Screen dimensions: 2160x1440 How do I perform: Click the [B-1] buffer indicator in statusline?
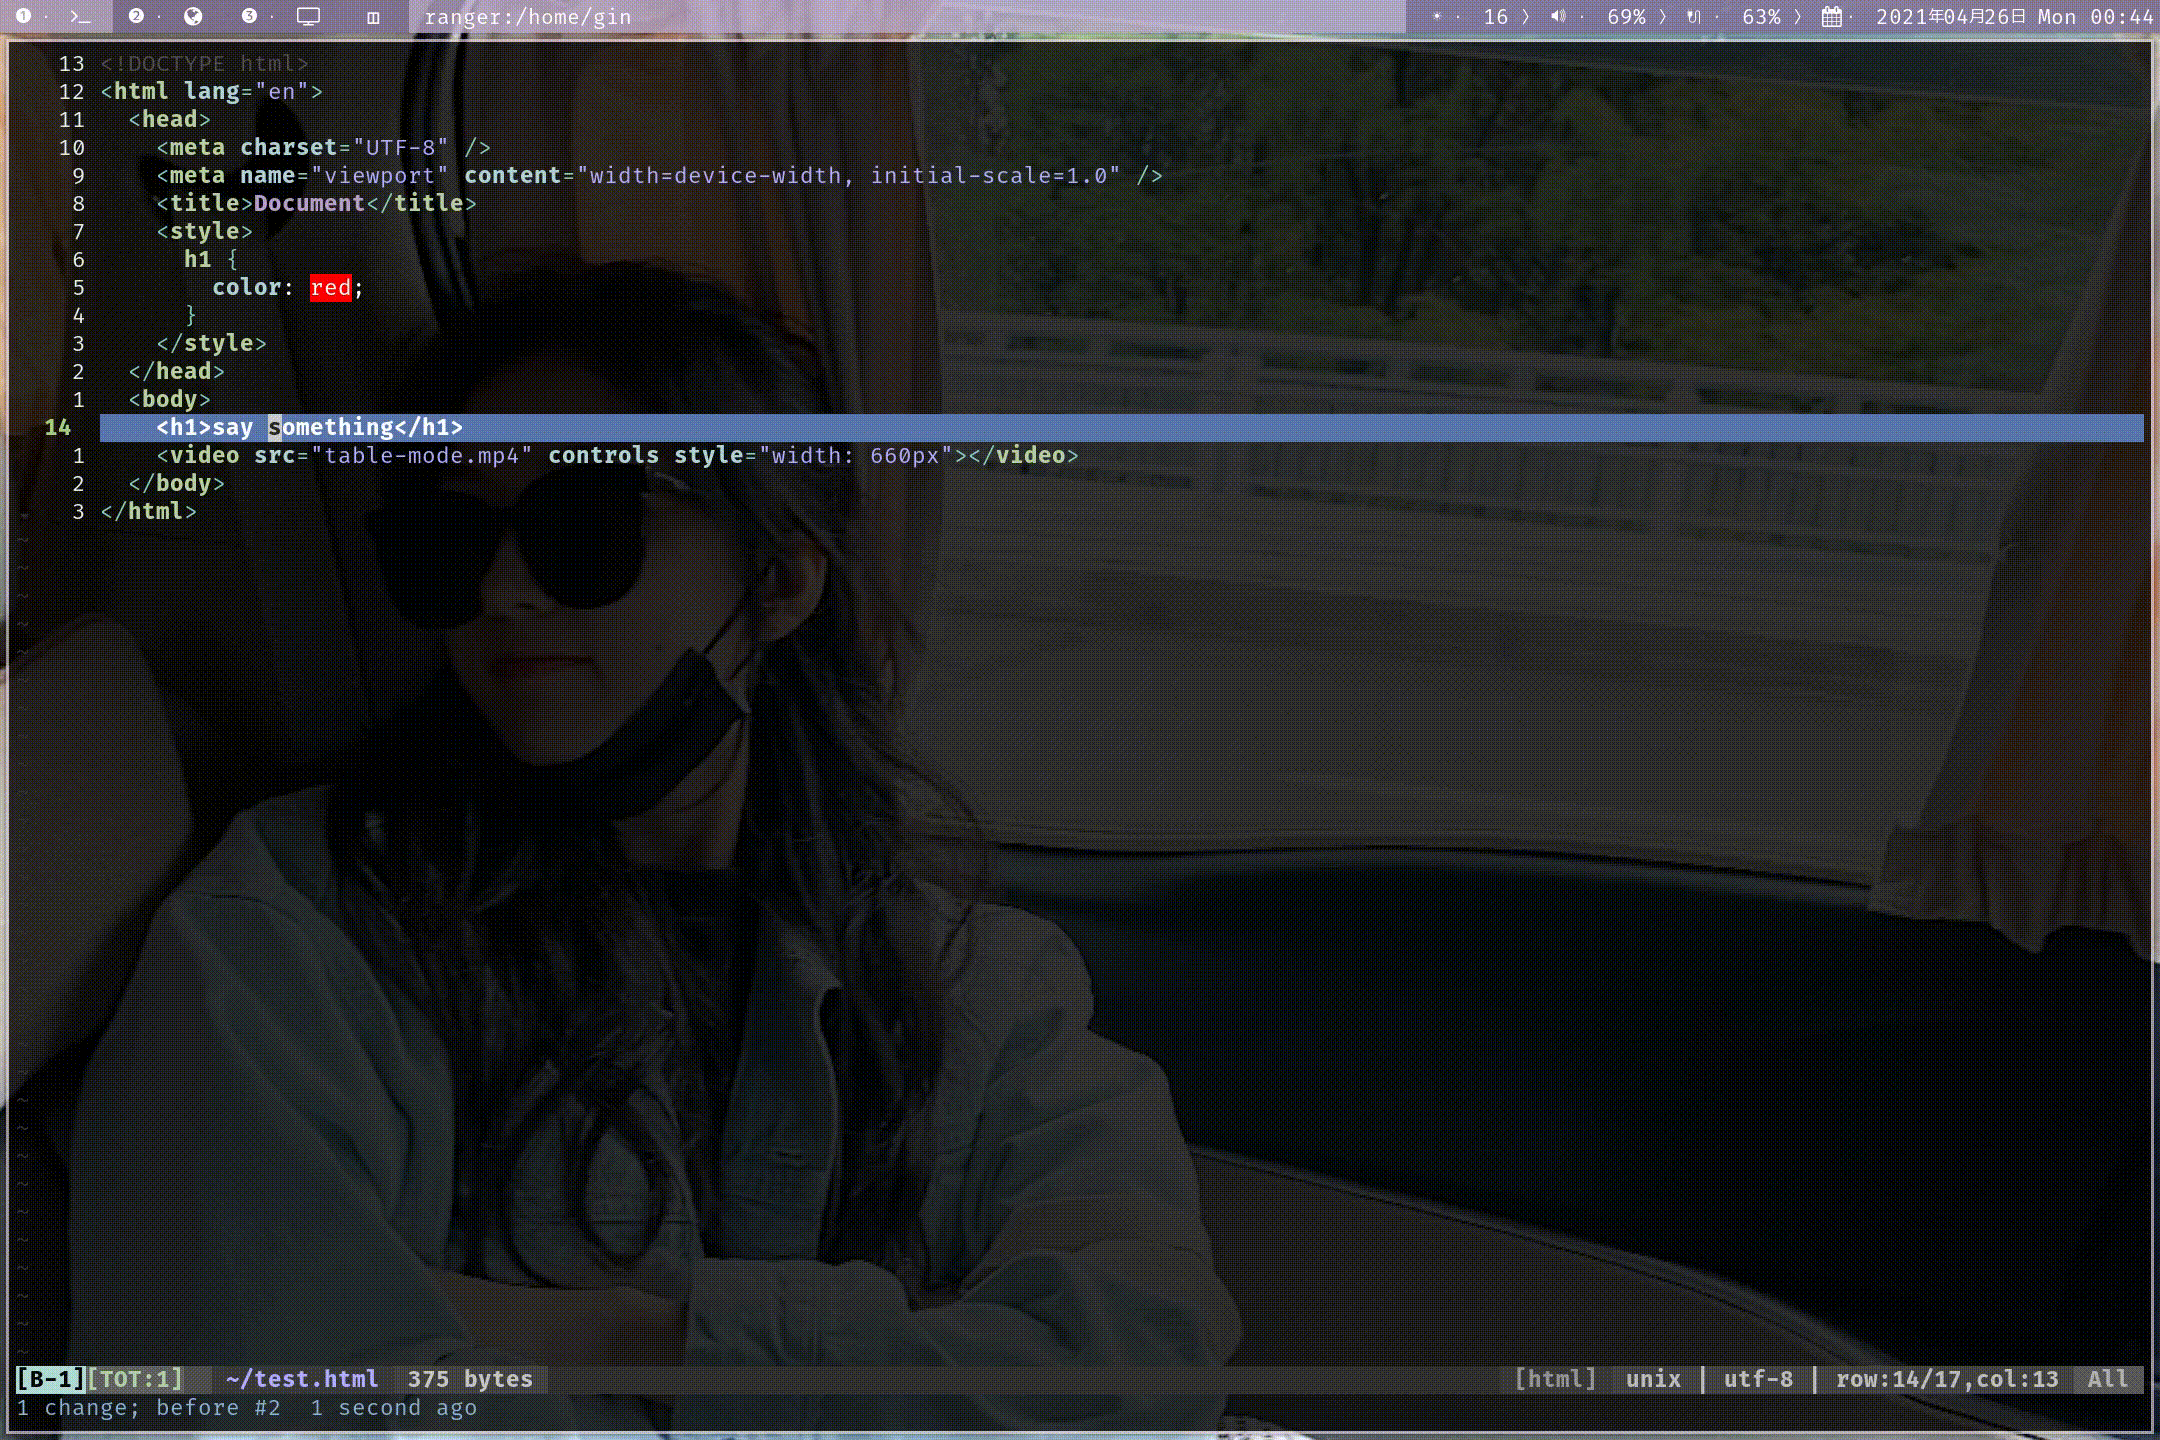pyautogui.click(x=50, y=1379)
